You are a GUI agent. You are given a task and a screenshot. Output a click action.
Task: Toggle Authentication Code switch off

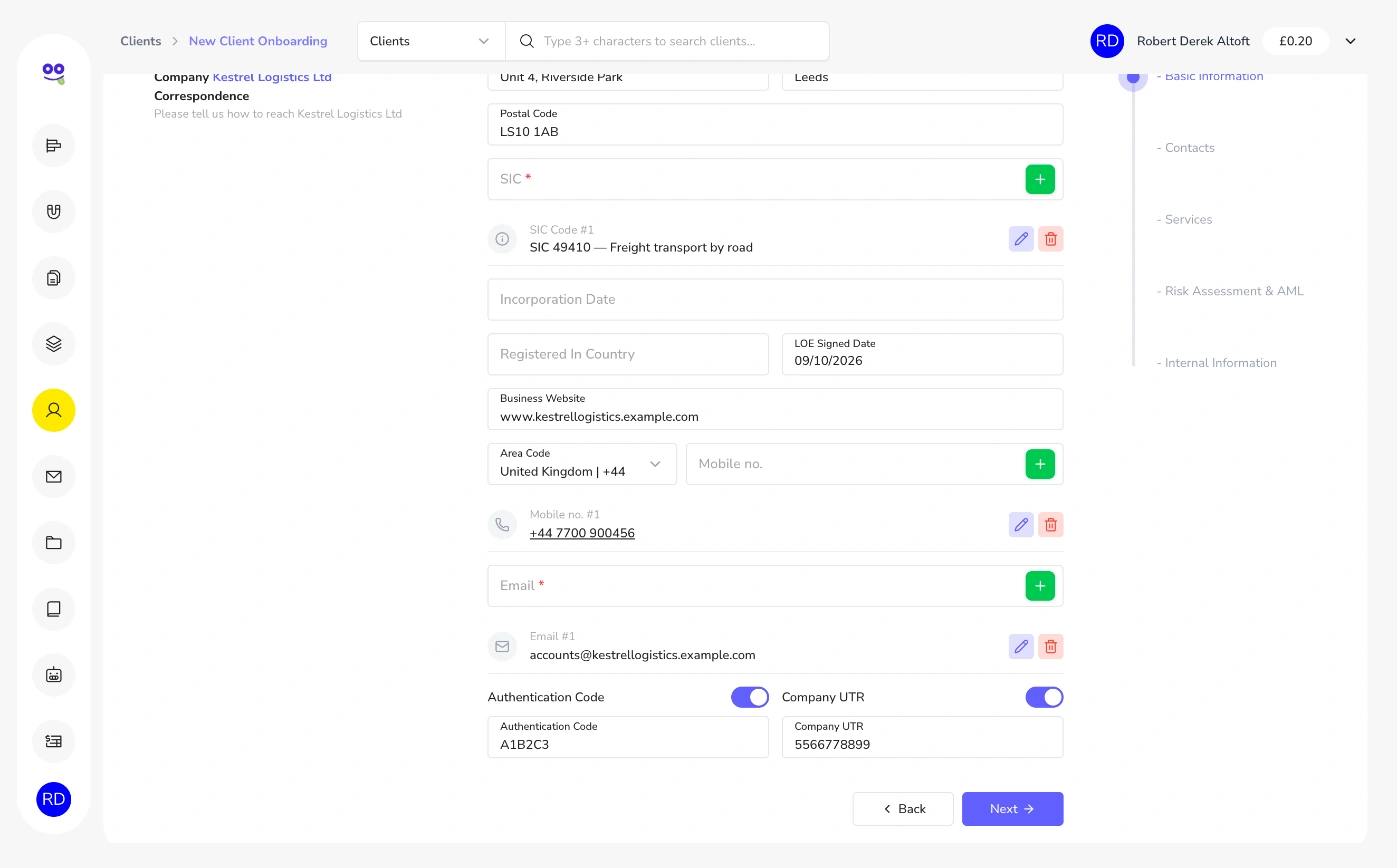tap(750, 697)
